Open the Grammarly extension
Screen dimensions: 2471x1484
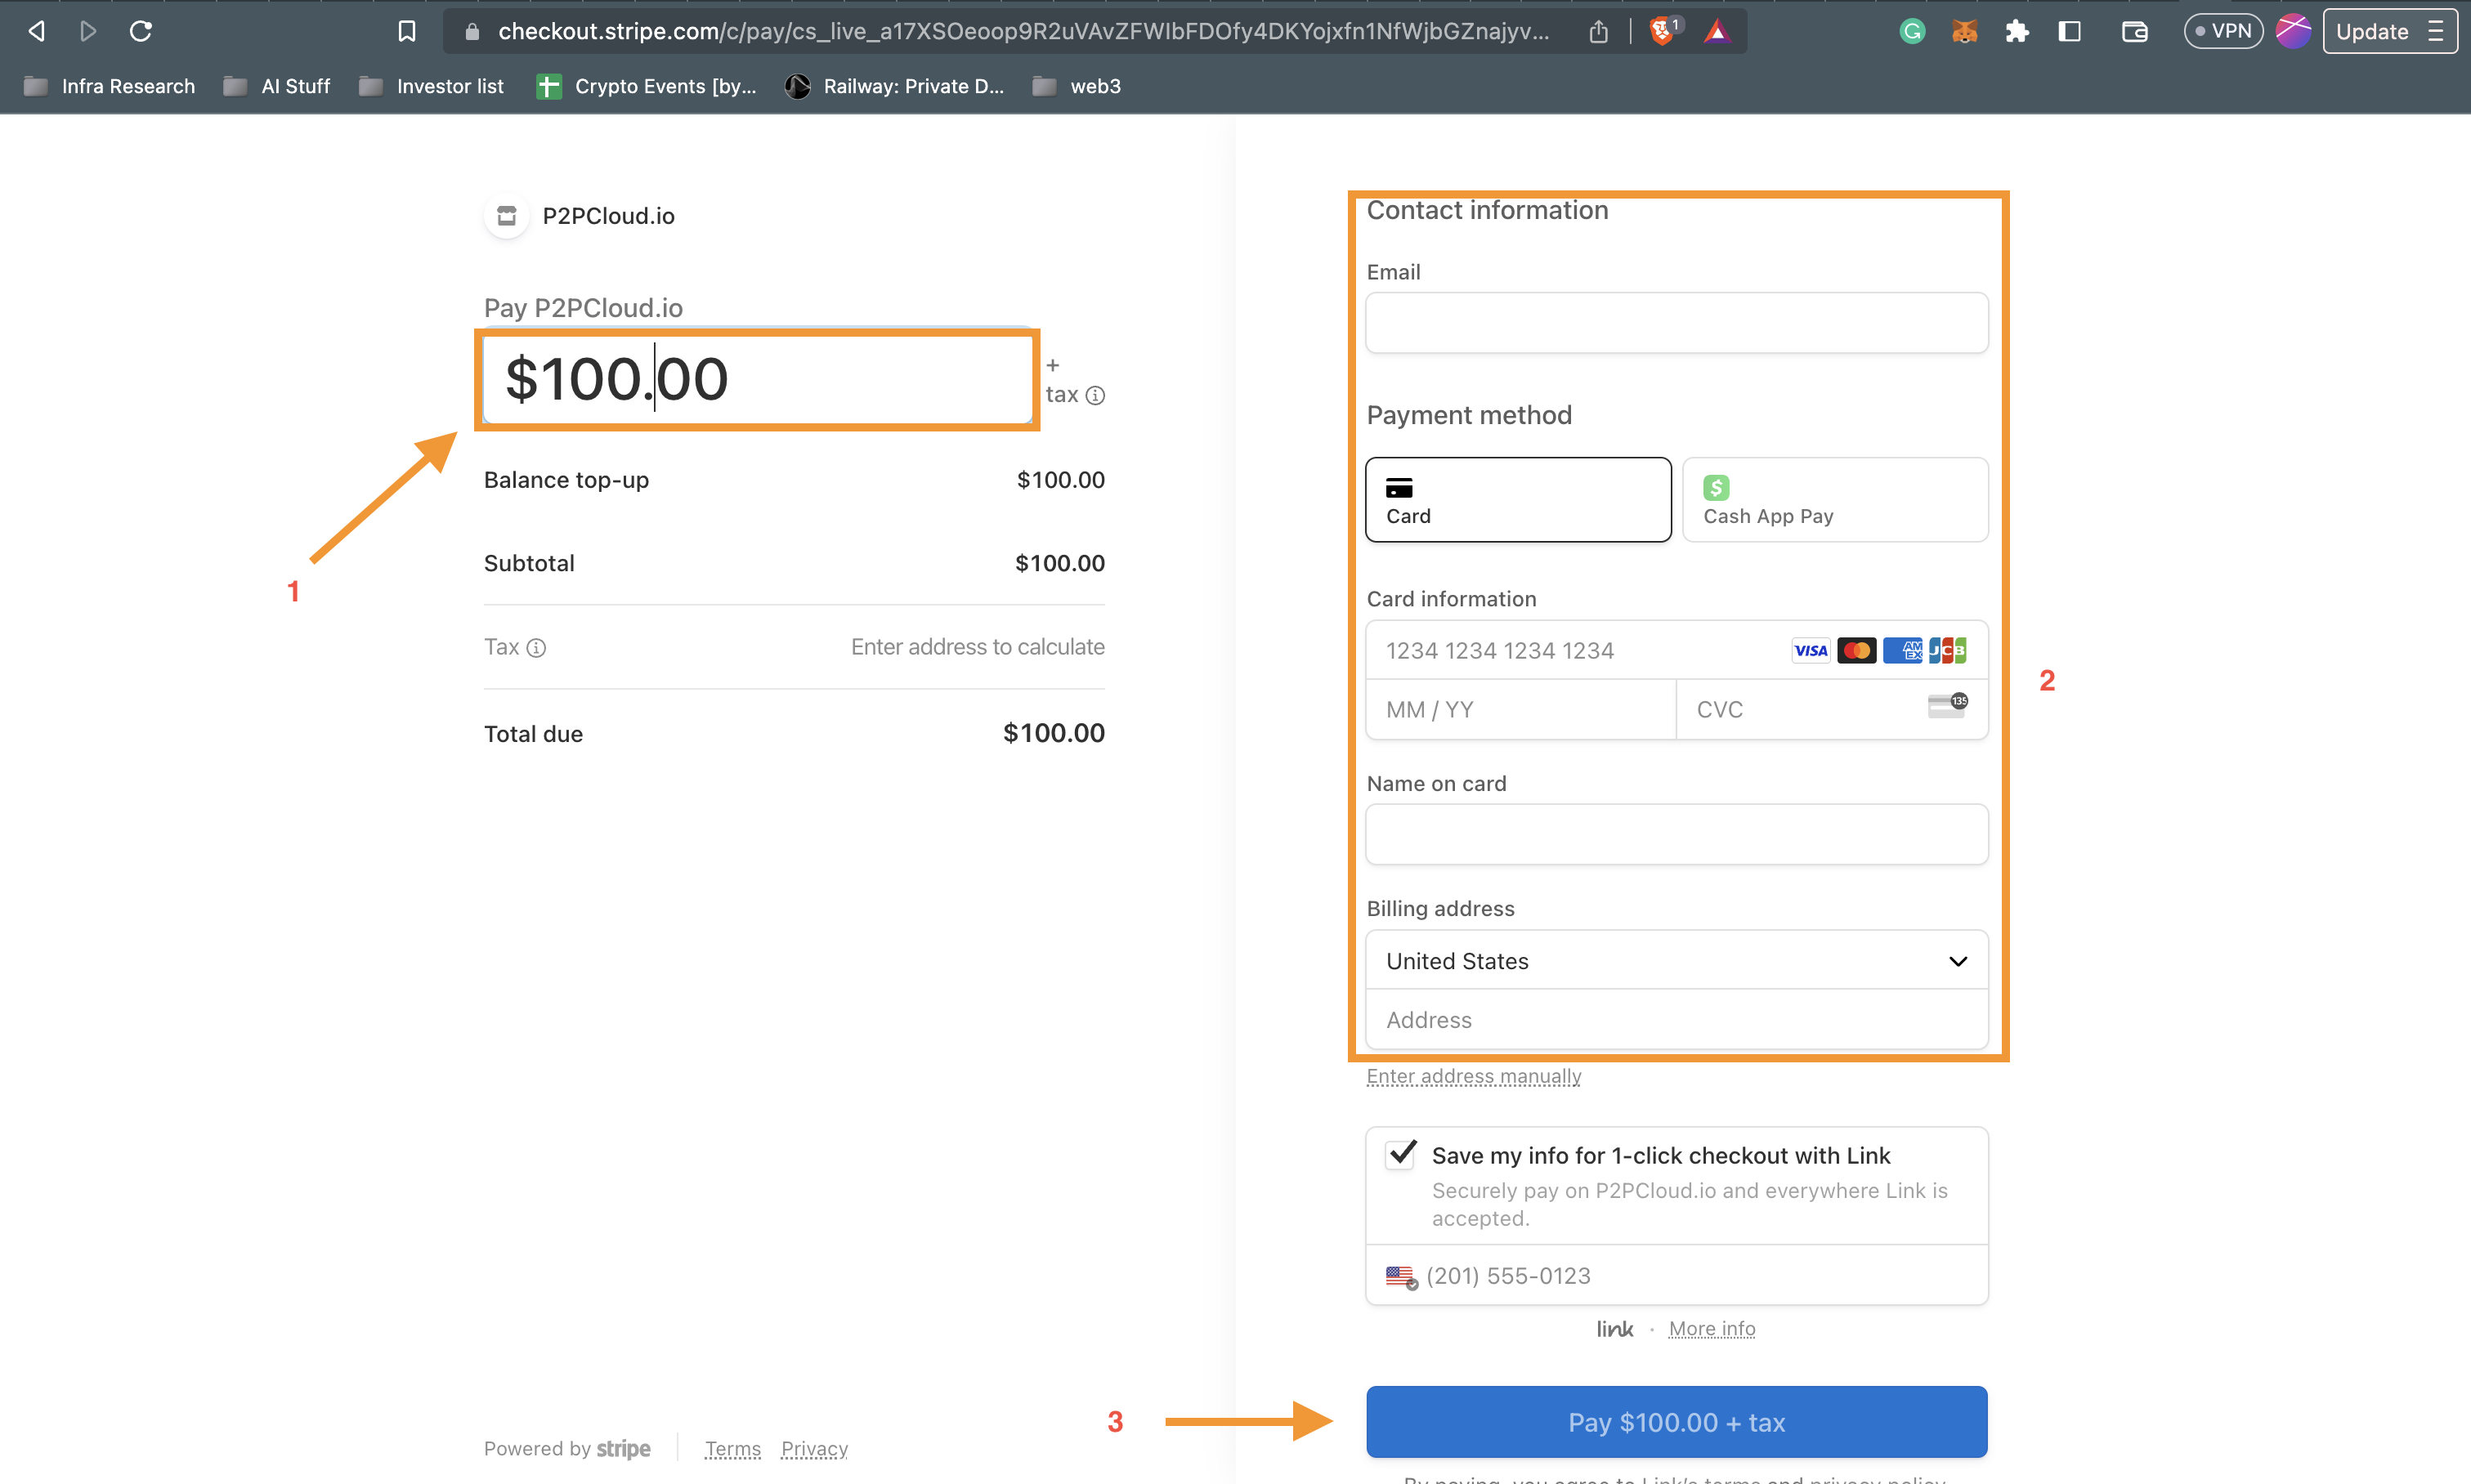point(1912,31)
